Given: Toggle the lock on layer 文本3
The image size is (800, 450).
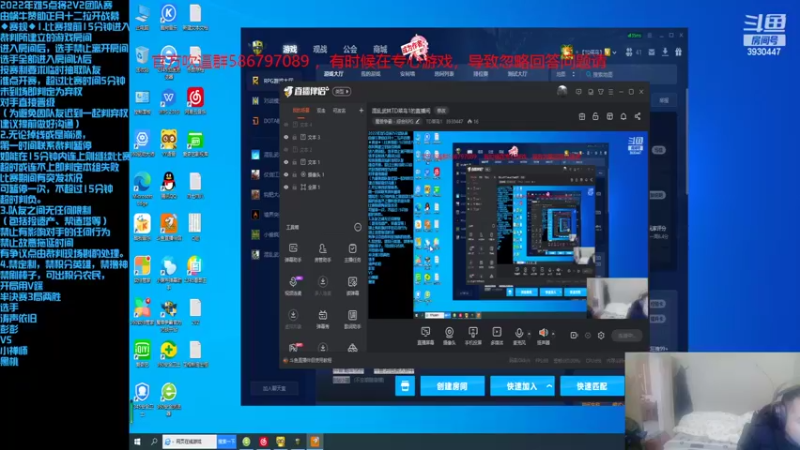Looking at the screenshot, I should pyautogui.click(x=294, y=137).
